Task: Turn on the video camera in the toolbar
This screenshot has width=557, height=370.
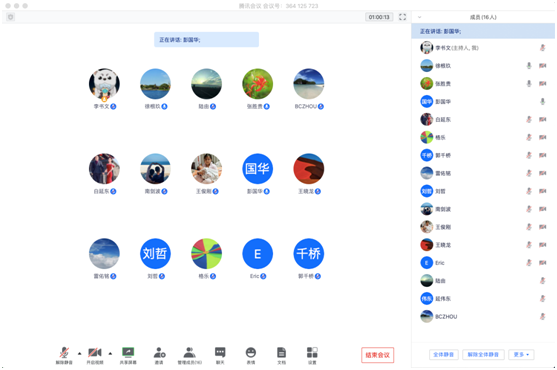Action: [95, 355]
